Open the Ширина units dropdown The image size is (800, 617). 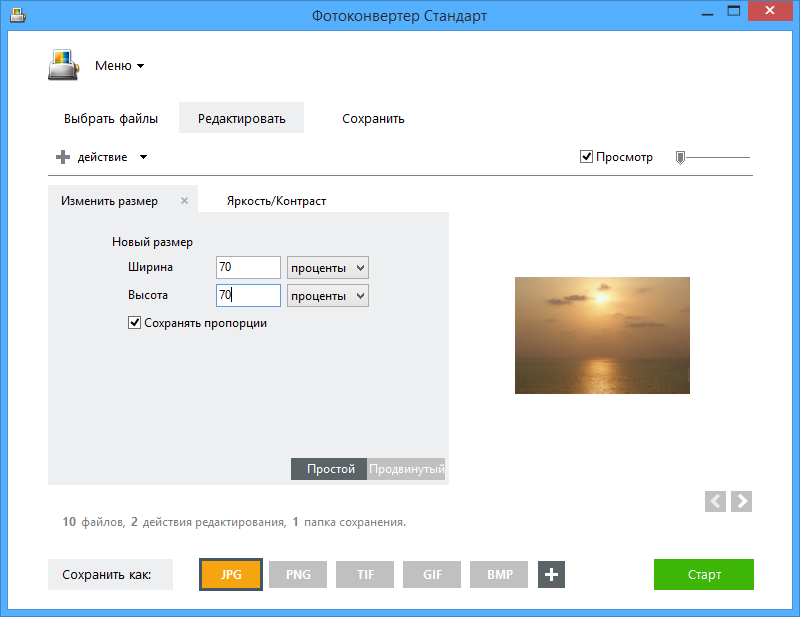[328, 267]
